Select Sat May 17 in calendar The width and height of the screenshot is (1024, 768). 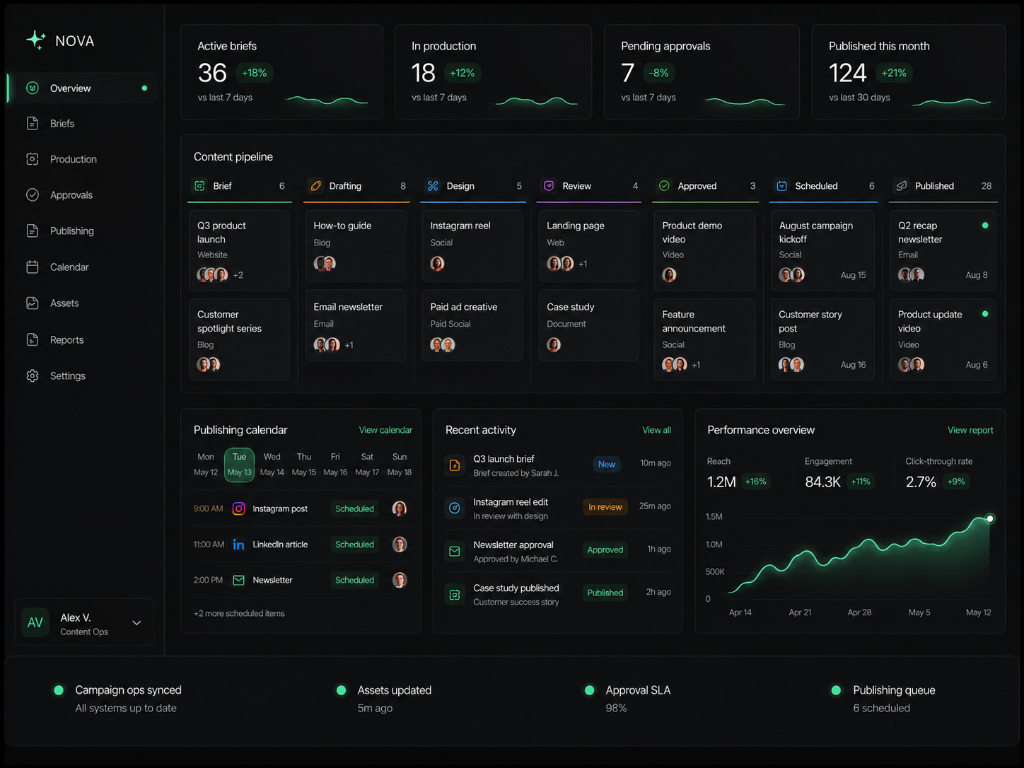(367, 464)
